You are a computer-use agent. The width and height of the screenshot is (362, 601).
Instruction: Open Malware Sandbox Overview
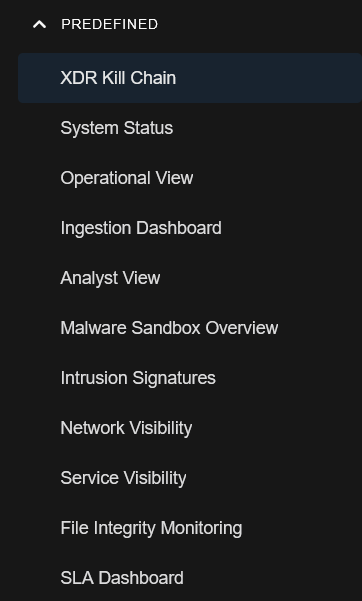tap(169, 328)
